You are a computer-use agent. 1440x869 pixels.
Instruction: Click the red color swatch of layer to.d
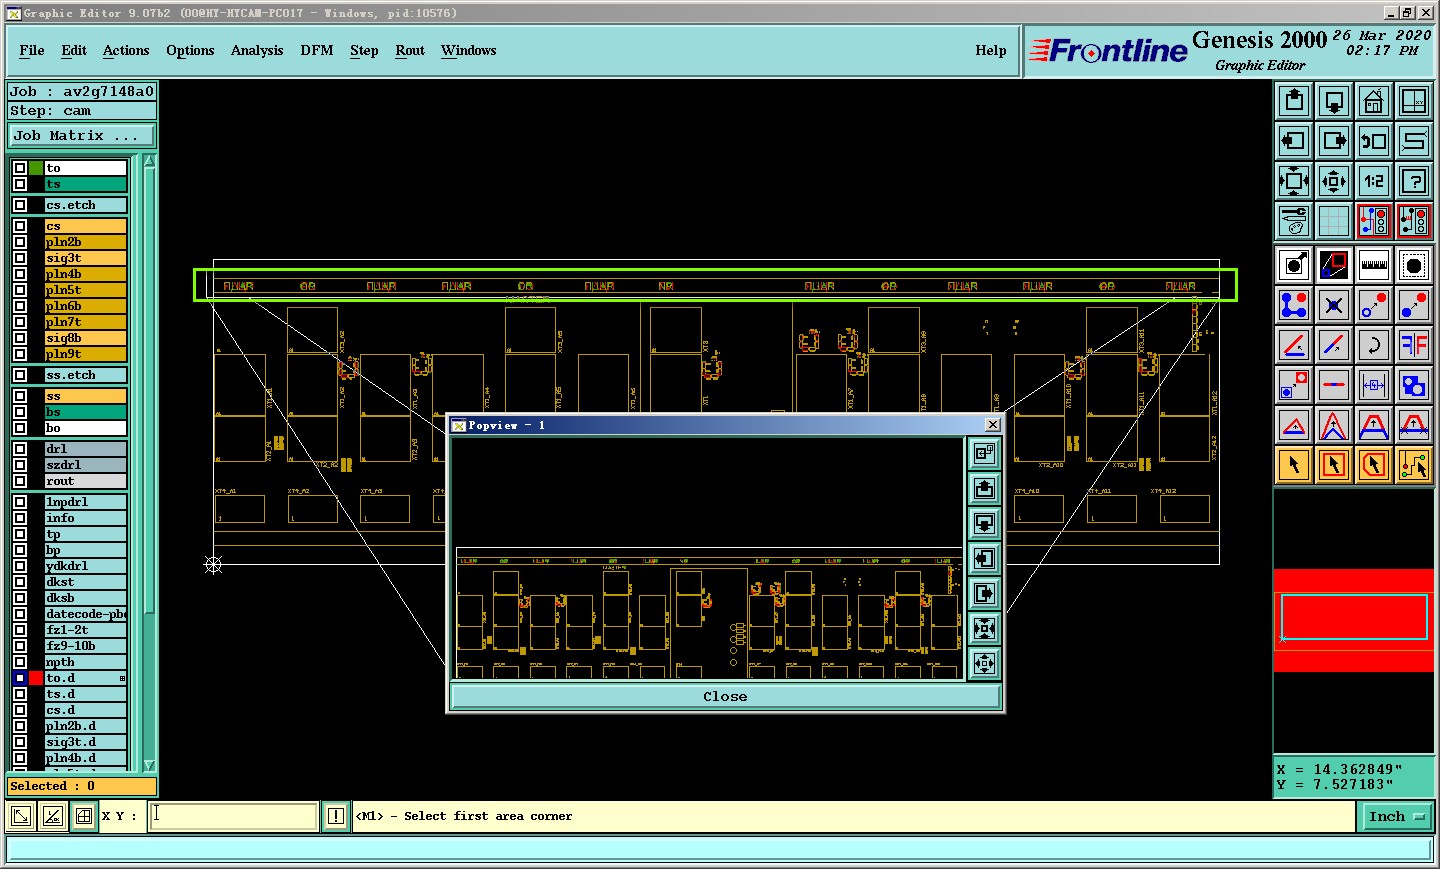tap(36, 678)
